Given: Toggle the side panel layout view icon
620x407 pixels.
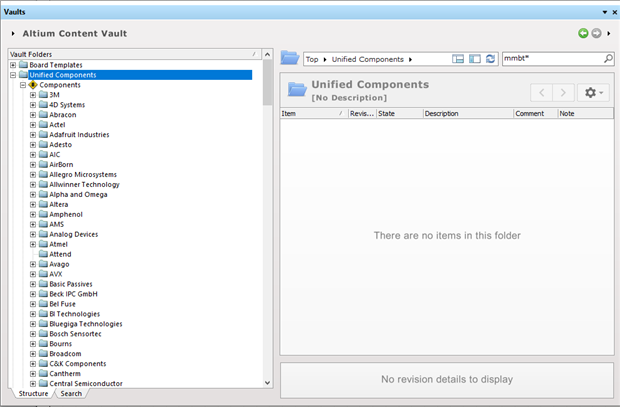Looking at the screenshot, I should [474, 59].
